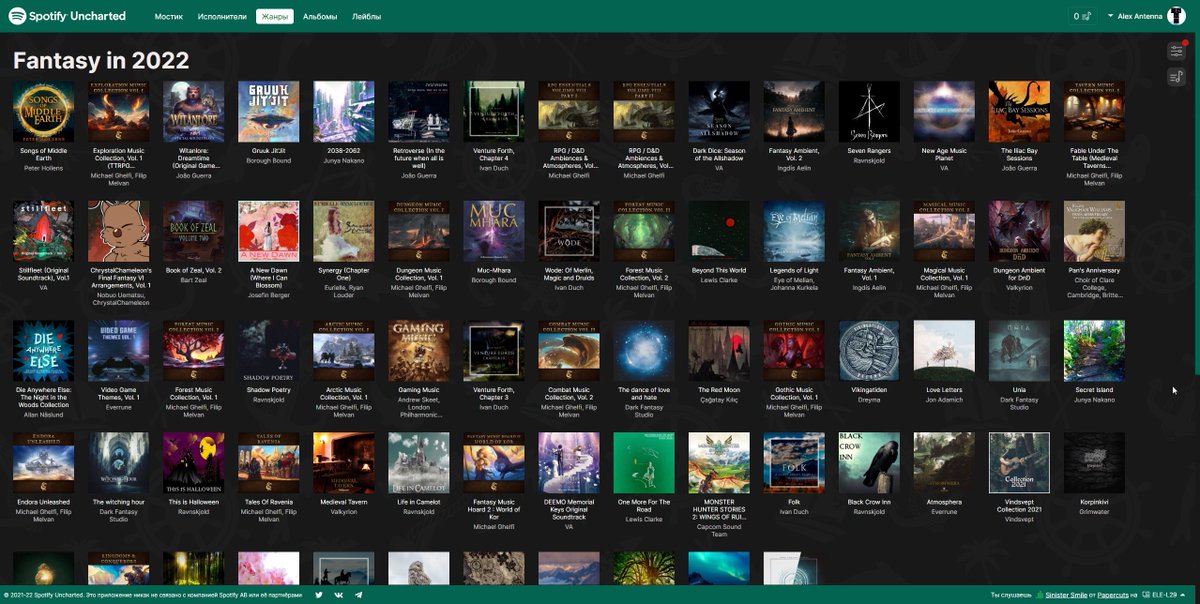The image size is (1200, 604).
Task: Open the Лейблы menu item
Action: pyautogui.click(x=367, y=17)
